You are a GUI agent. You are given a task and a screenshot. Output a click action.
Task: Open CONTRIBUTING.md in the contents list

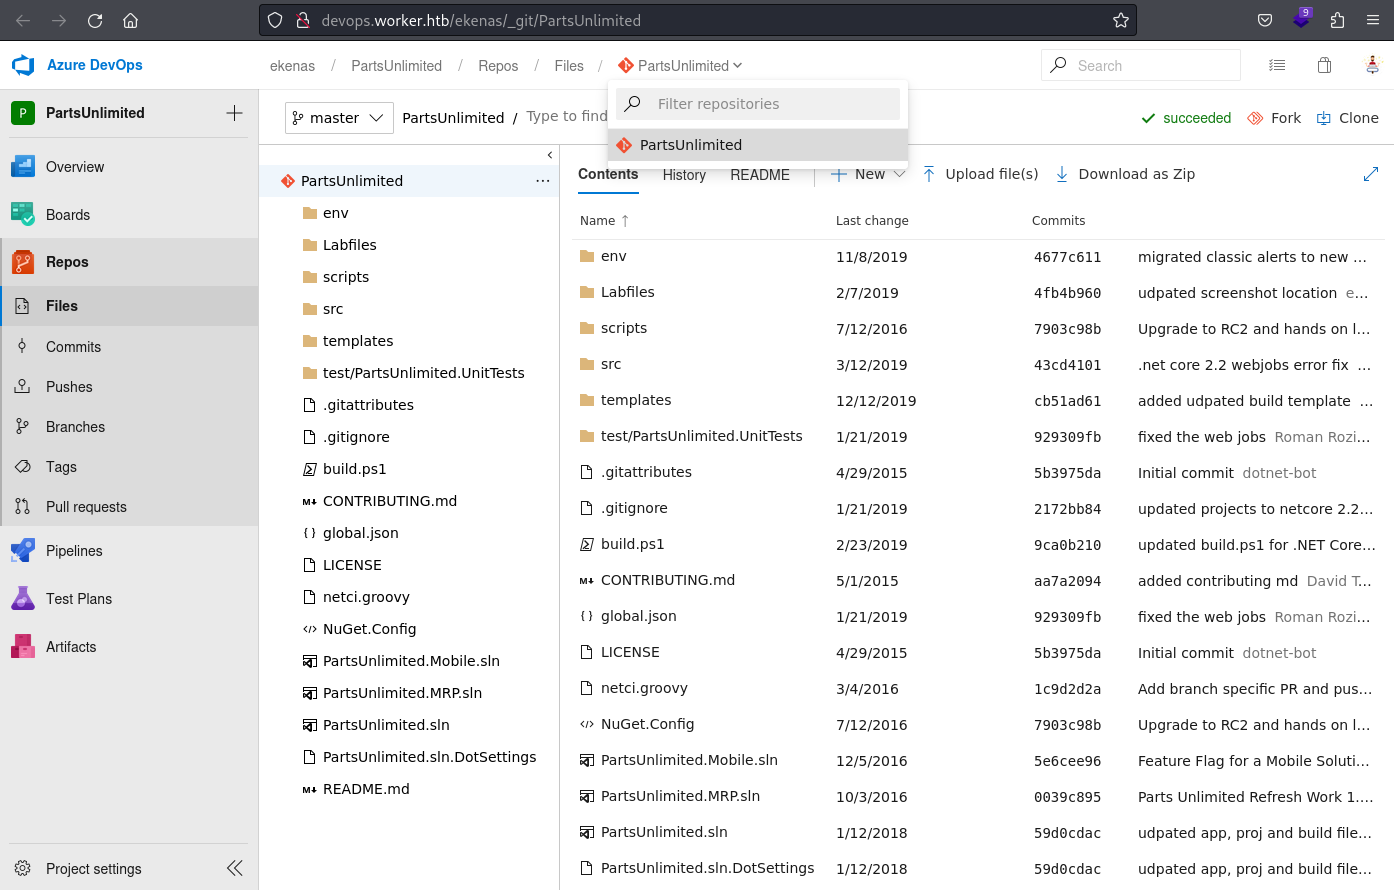pos(667,580)
